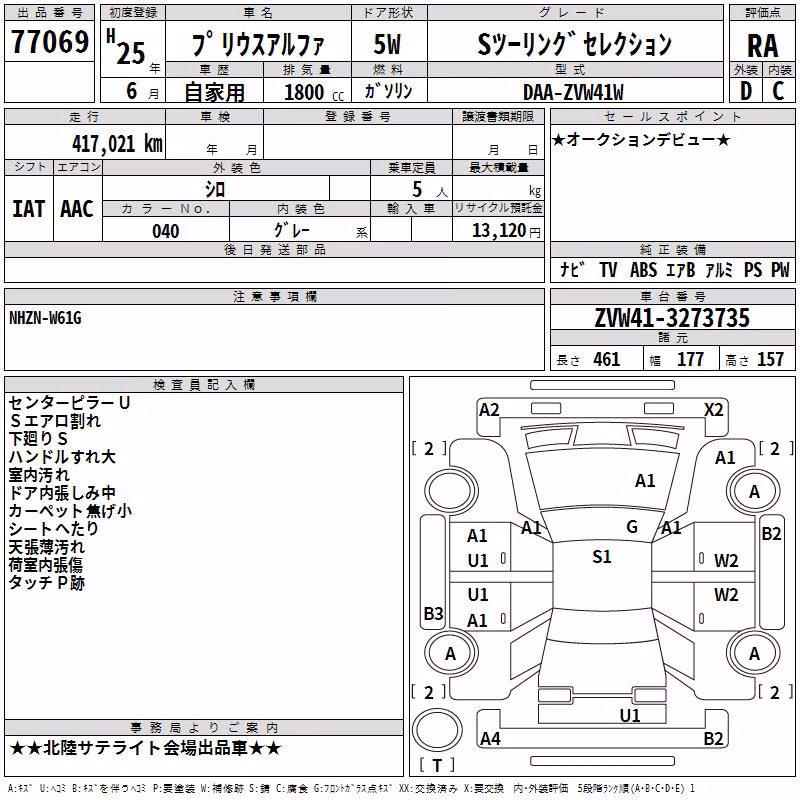Screen dimensions: 800x800
Task: Select the recycle deposit 13,120円
Action: coord(506,231)
